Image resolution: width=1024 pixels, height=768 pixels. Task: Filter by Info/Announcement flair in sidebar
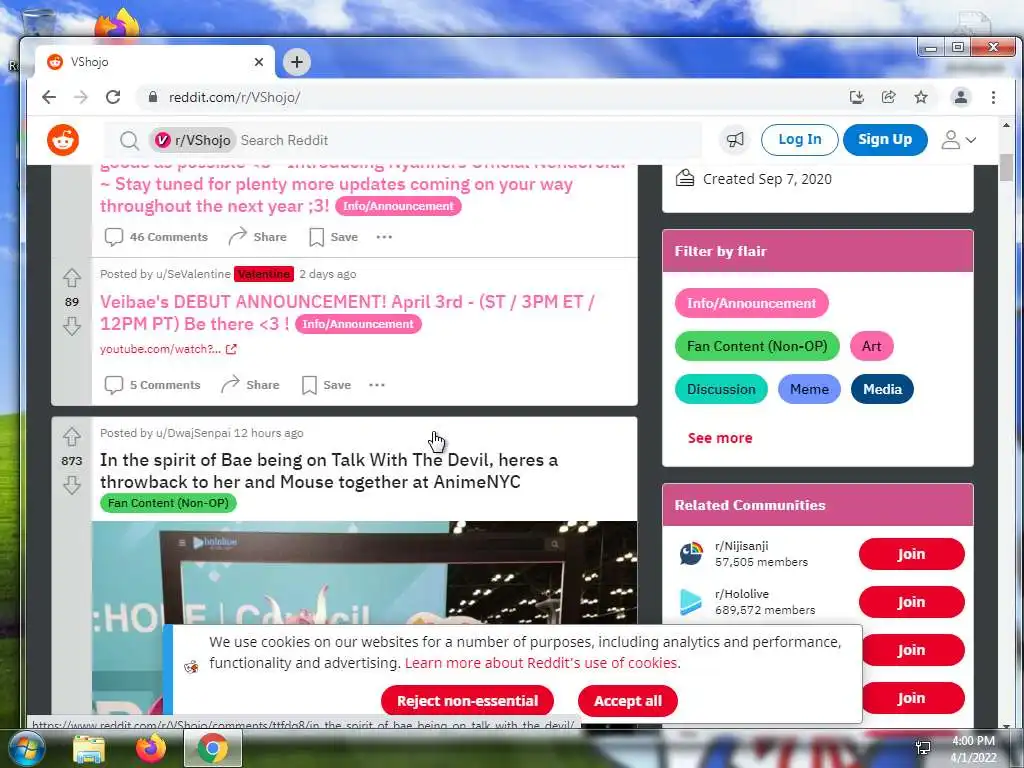point(751,303)
